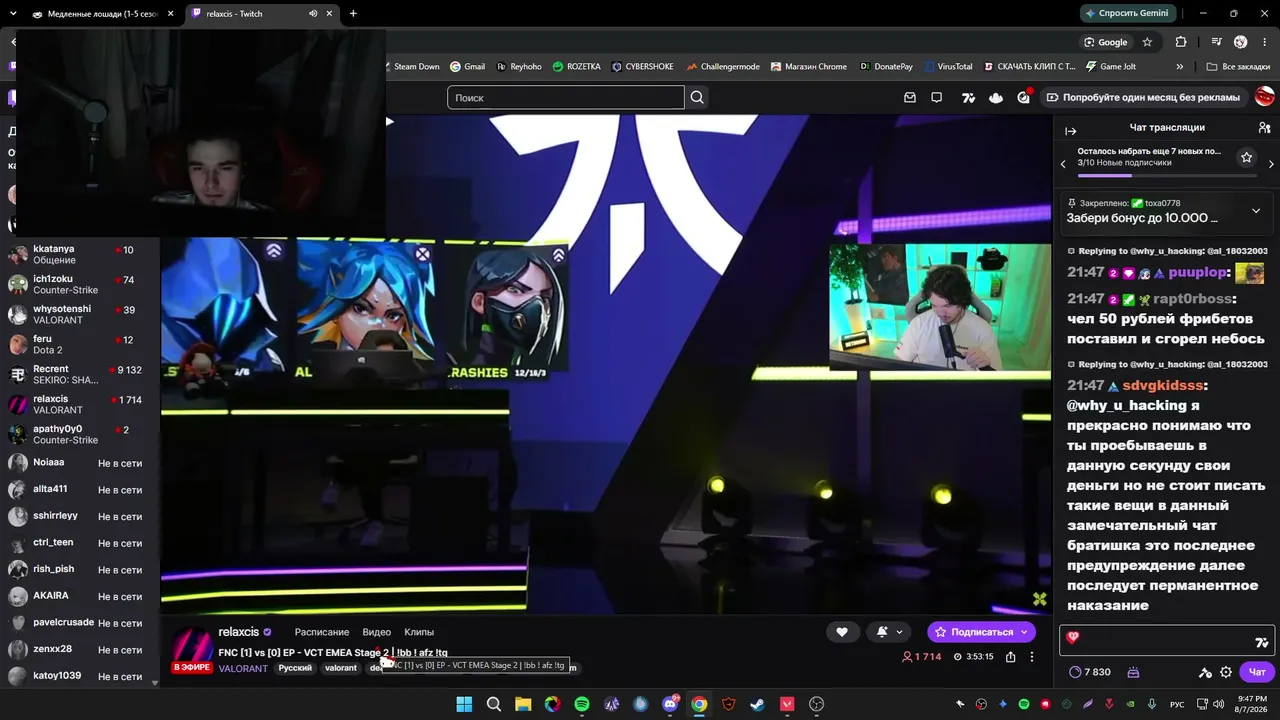Click Спросить Gemini button
This screenshot has width=1280, height=720.
point(1126,13)
